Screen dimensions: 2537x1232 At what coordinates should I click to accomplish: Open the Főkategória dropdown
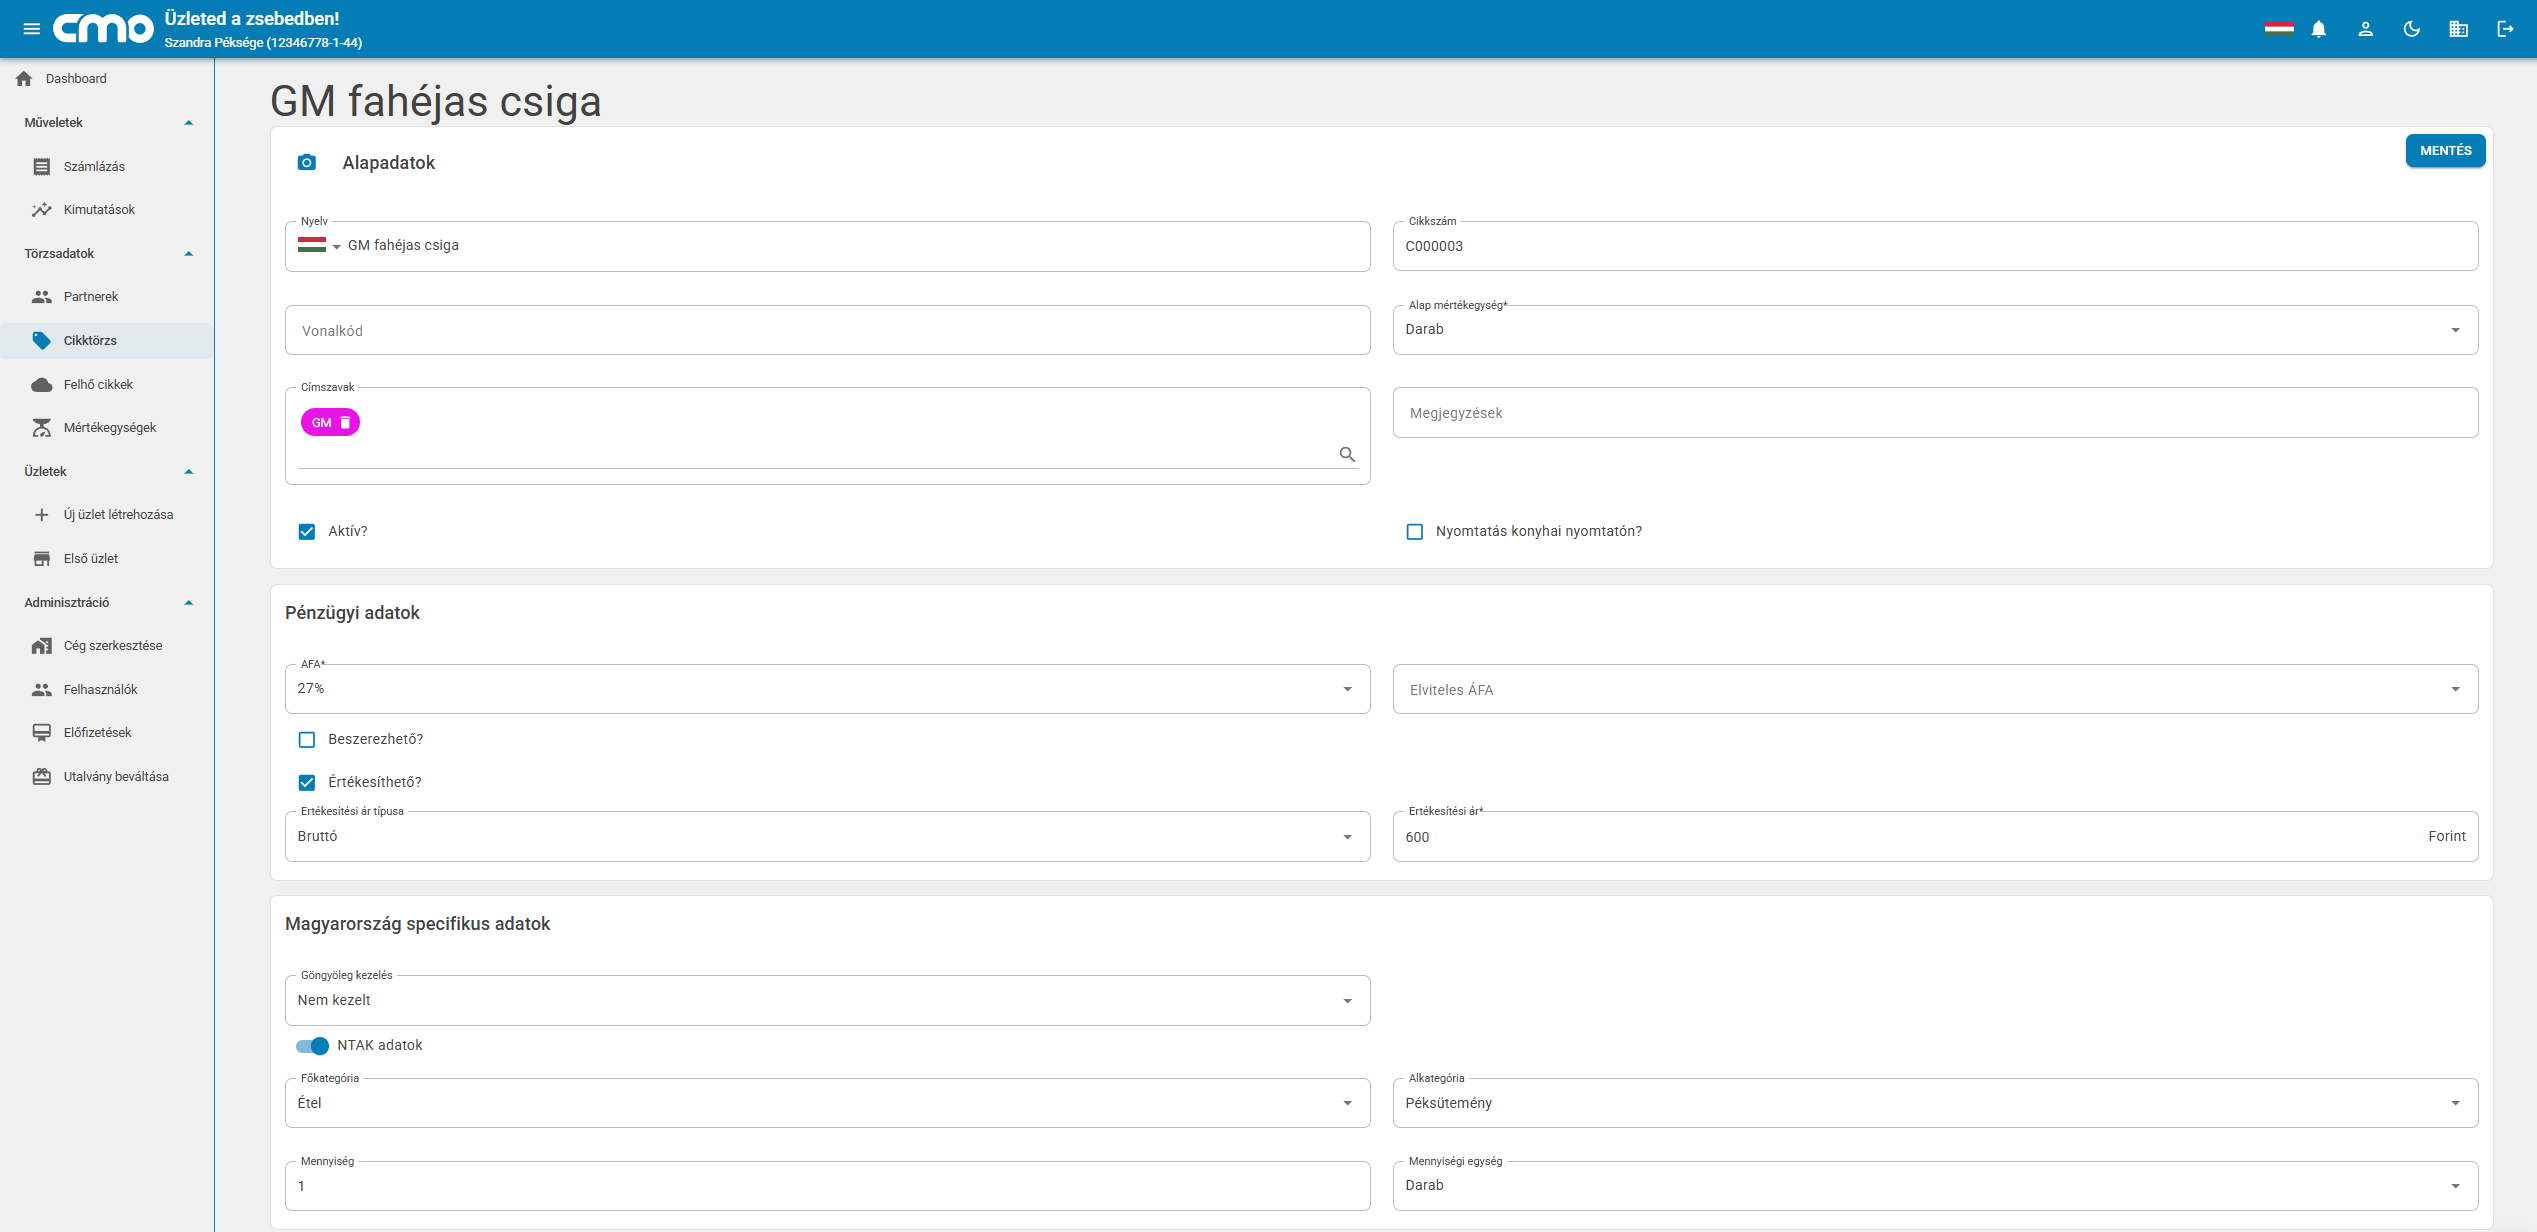(827, 1103)
